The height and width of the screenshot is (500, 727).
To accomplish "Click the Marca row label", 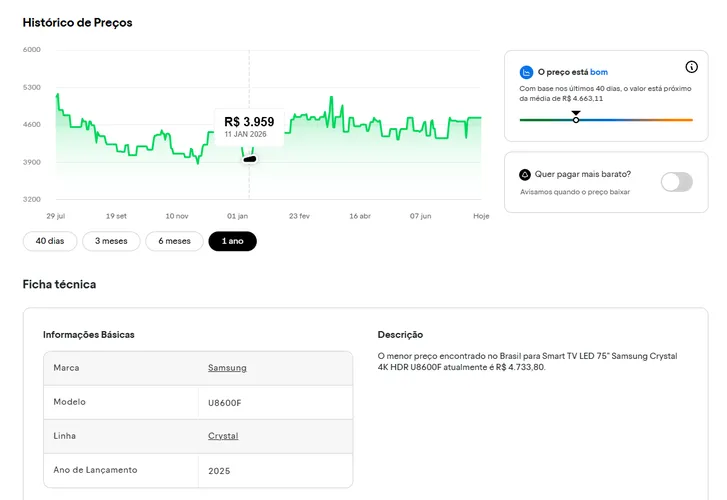I will (66, 368).
